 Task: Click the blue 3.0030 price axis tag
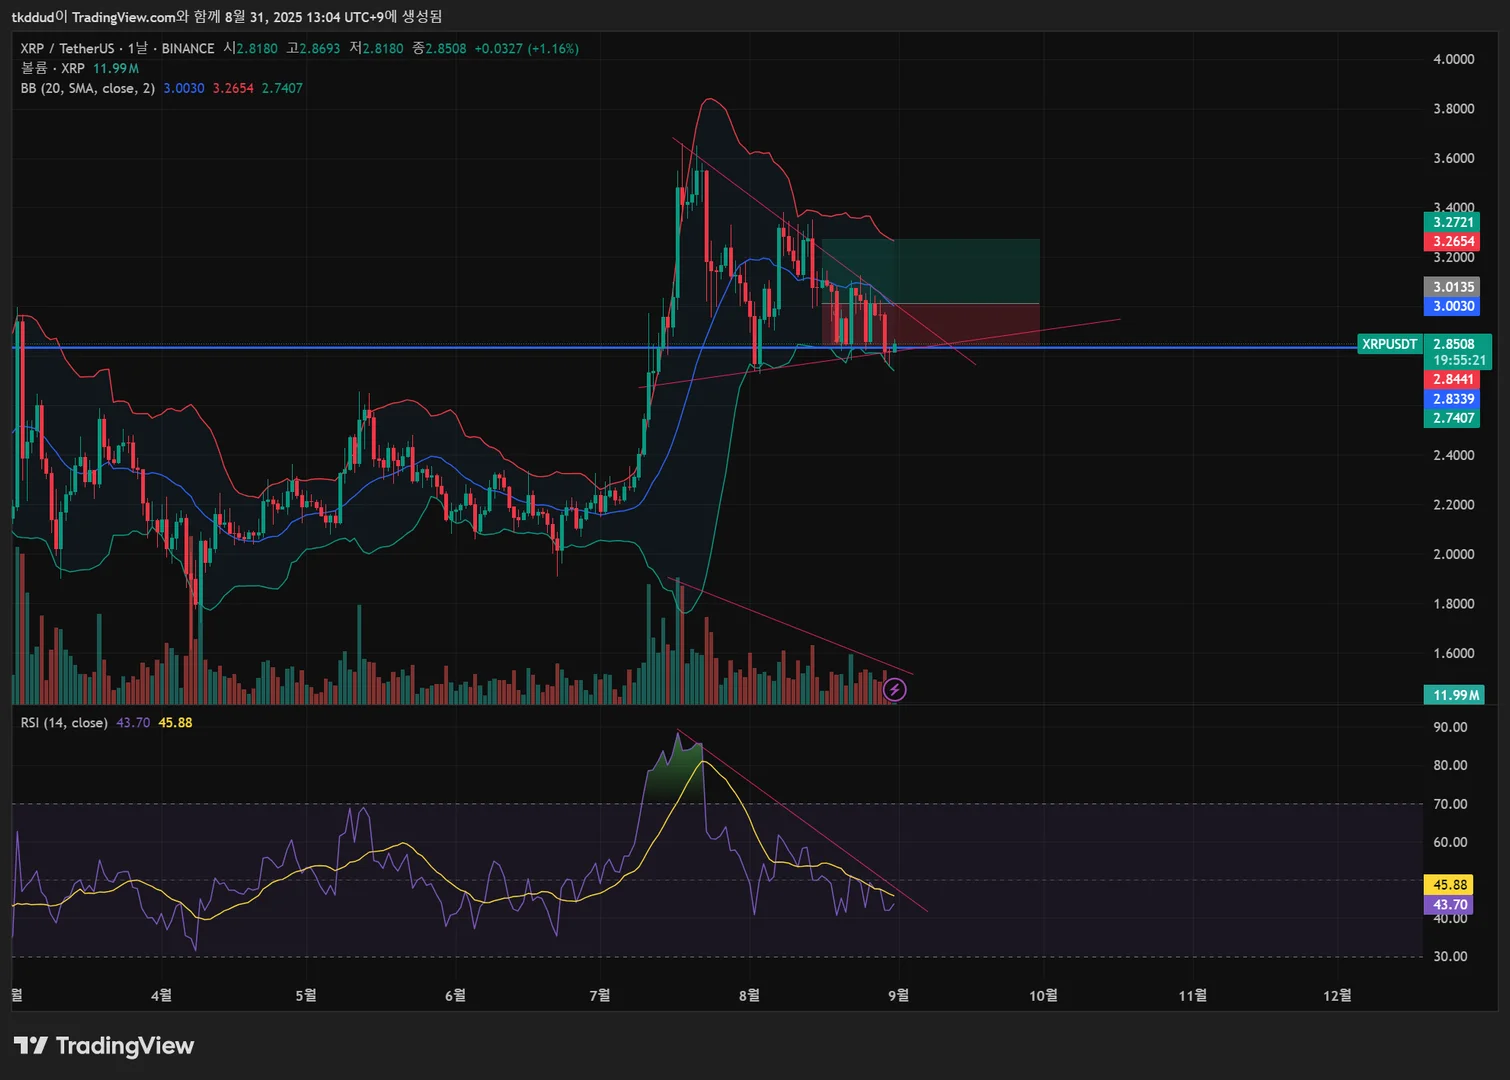[1452, 306]
